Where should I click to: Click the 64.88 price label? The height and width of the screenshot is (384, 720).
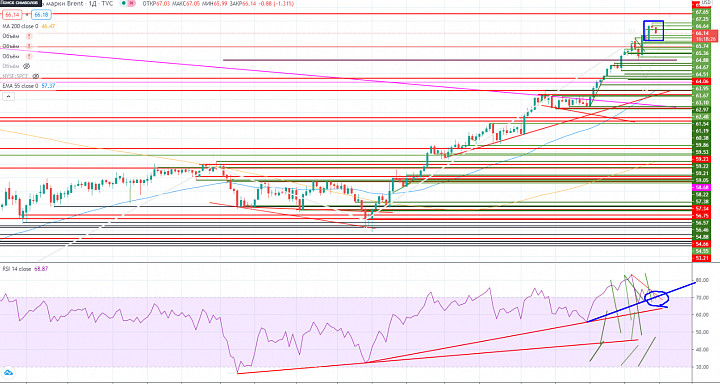pos(701,60)
